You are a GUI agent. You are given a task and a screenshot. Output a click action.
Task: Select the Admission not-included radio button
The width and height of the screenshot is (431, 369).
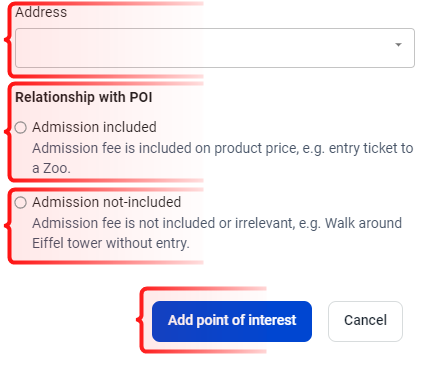21,202
